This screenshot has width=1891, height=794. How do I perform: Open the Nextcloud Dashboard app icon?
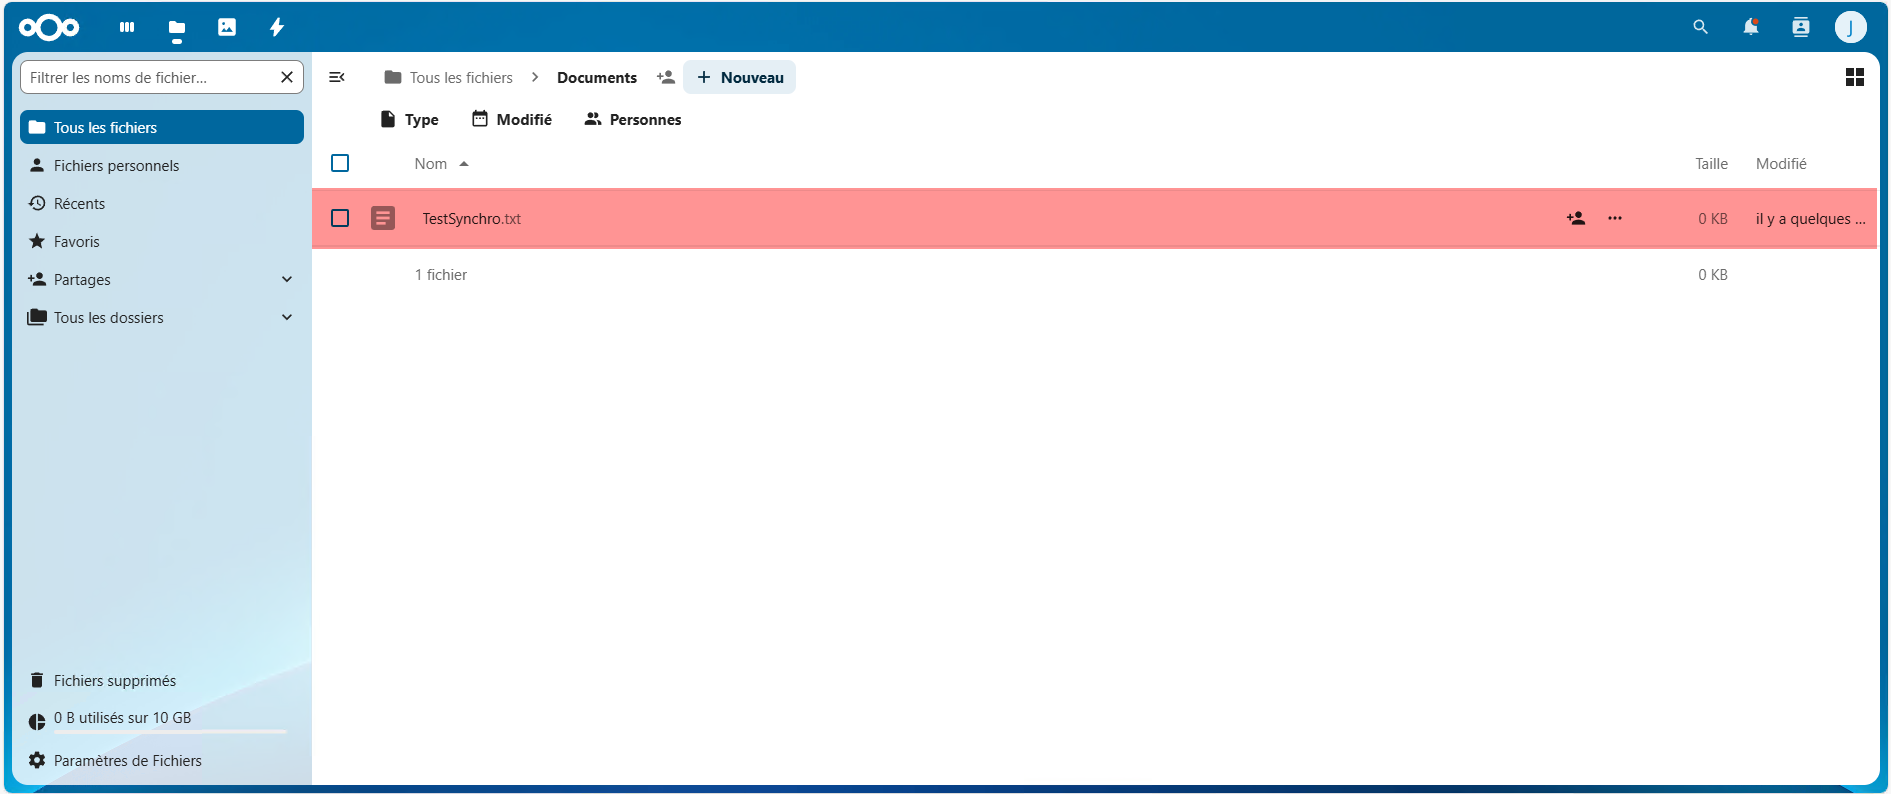pyautogui.click(x=127, y=27)
